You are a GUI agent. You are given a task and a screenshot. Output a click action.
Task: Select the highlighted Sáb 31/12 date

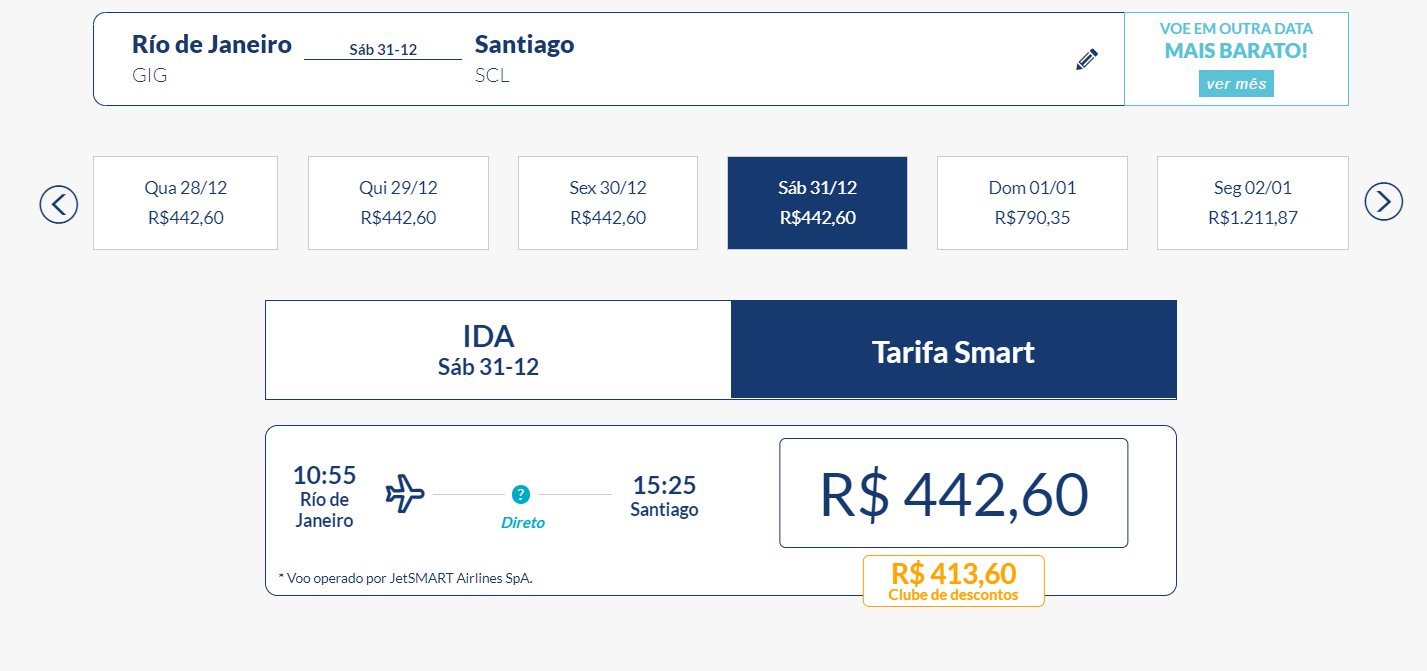pos(817,203)
